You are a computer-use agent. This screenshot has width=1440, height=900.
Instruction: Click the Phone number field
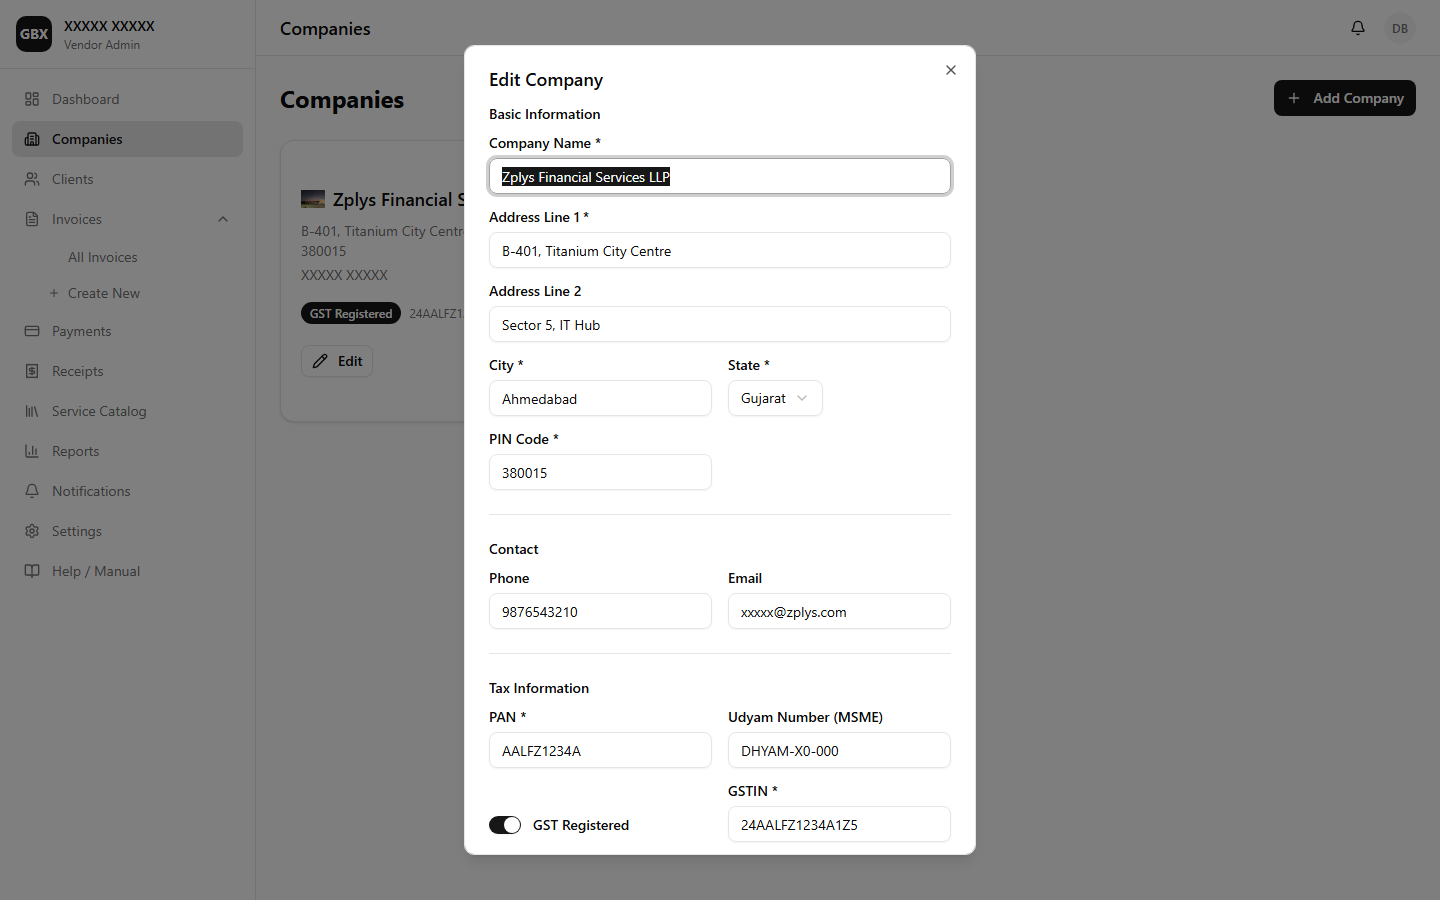(600, 611)
